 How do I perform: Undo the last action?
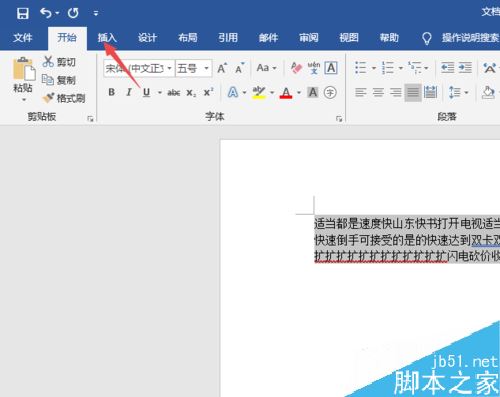46,13
